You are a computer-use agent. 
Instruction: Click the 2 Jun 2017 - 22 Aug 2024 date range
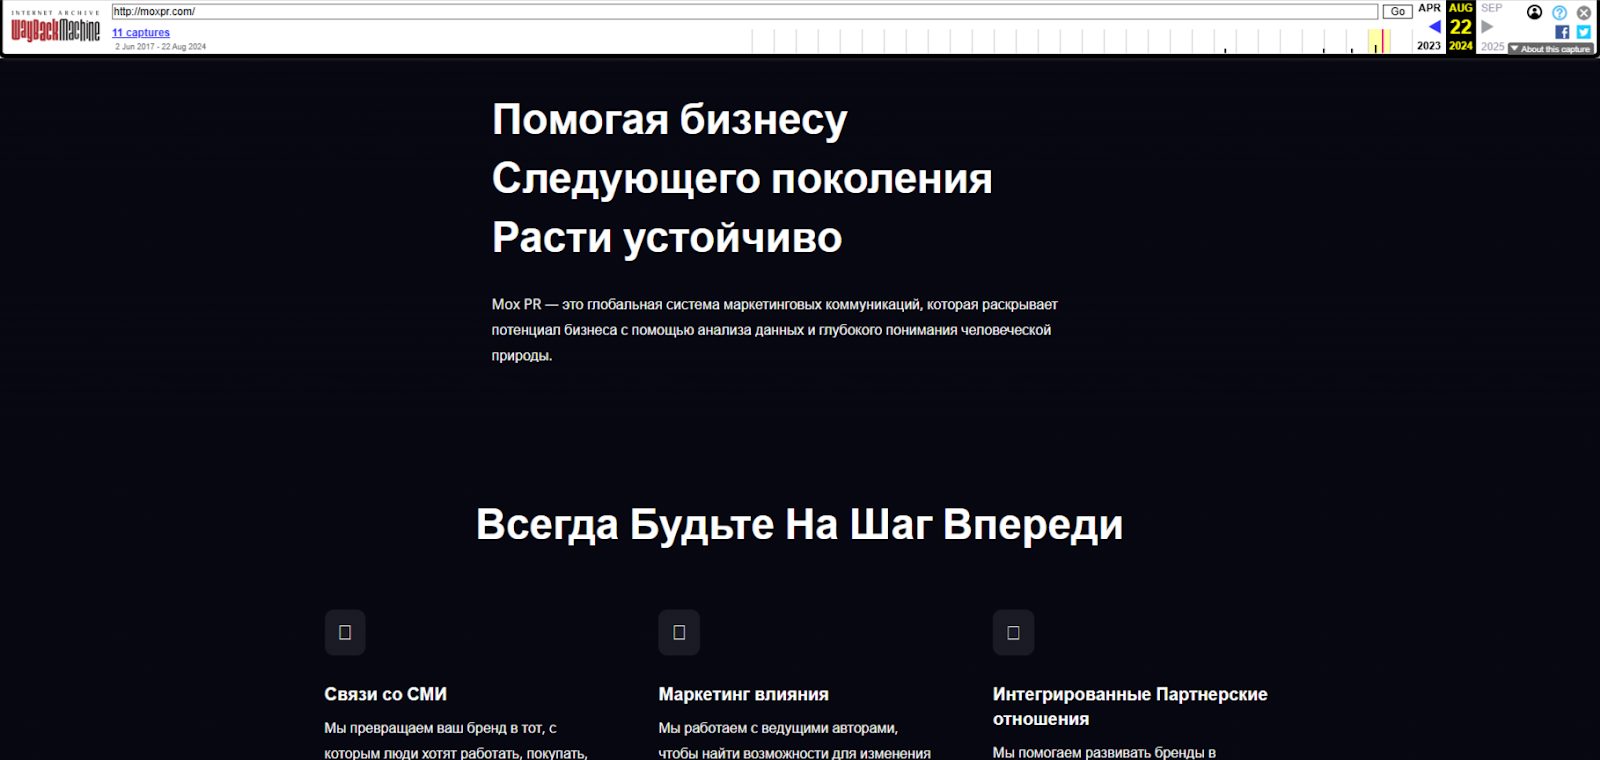[x=160, y=47]
